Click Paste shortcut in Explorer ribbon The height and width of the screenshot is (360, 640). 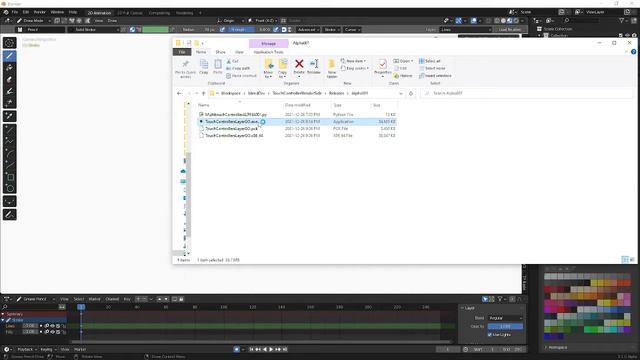pos(241,76)
